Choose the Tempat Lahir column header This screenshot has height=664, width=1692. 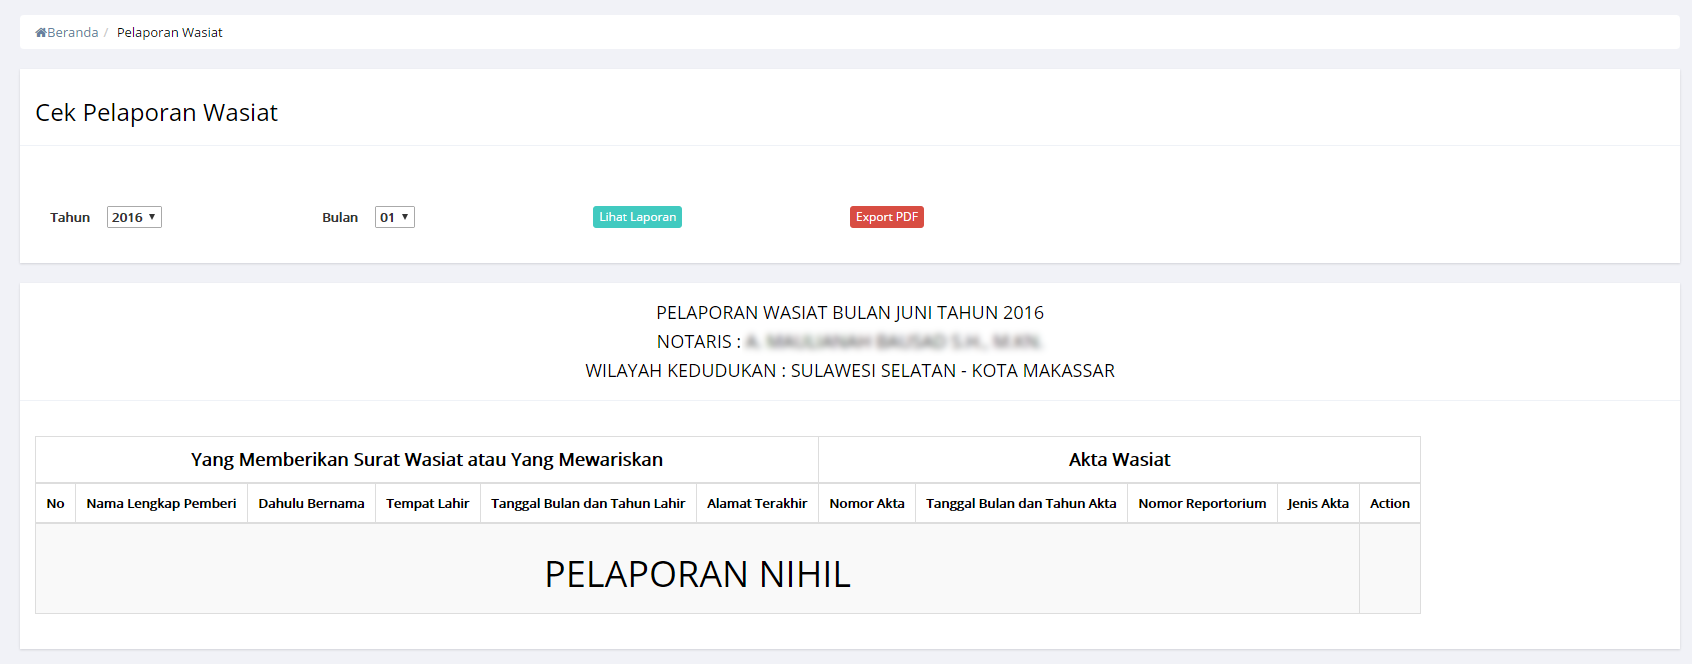click(427, 503)
